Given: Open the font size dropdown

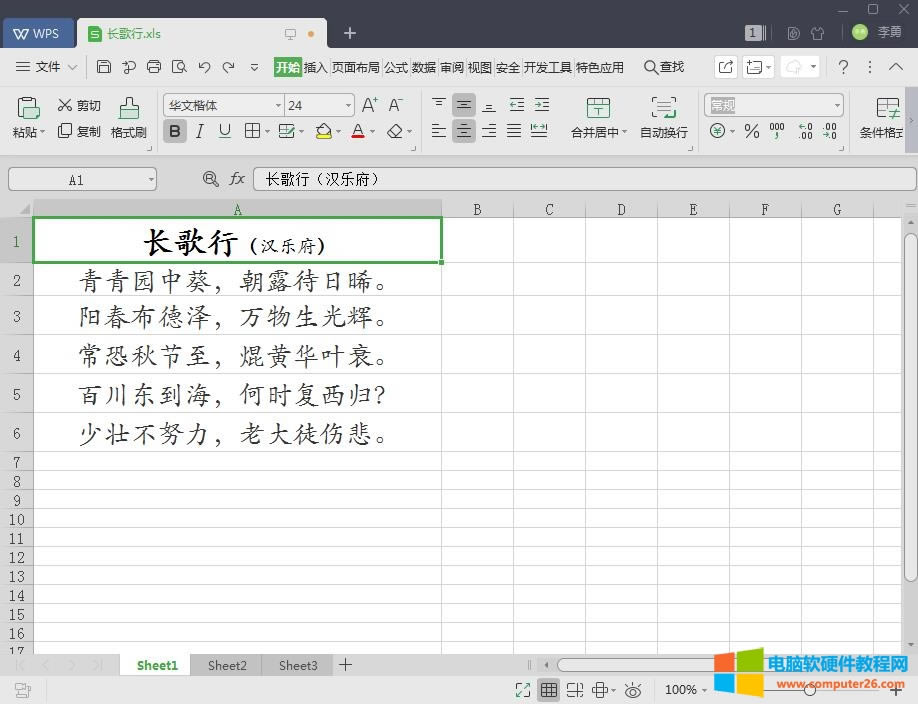Looking at the screenshot, I should point(347,104).
